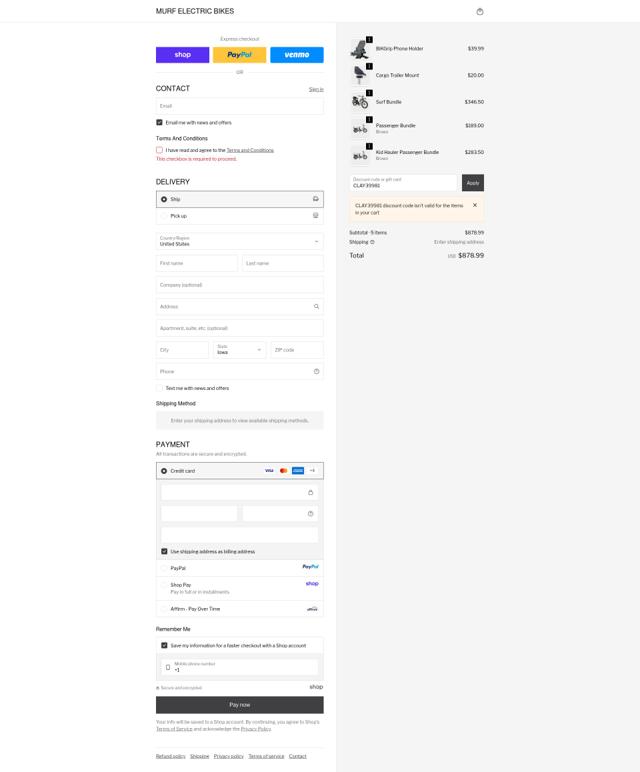Select Affirm - Pay Over Time option
Screen dimensions: 640x772
point(240,609)
